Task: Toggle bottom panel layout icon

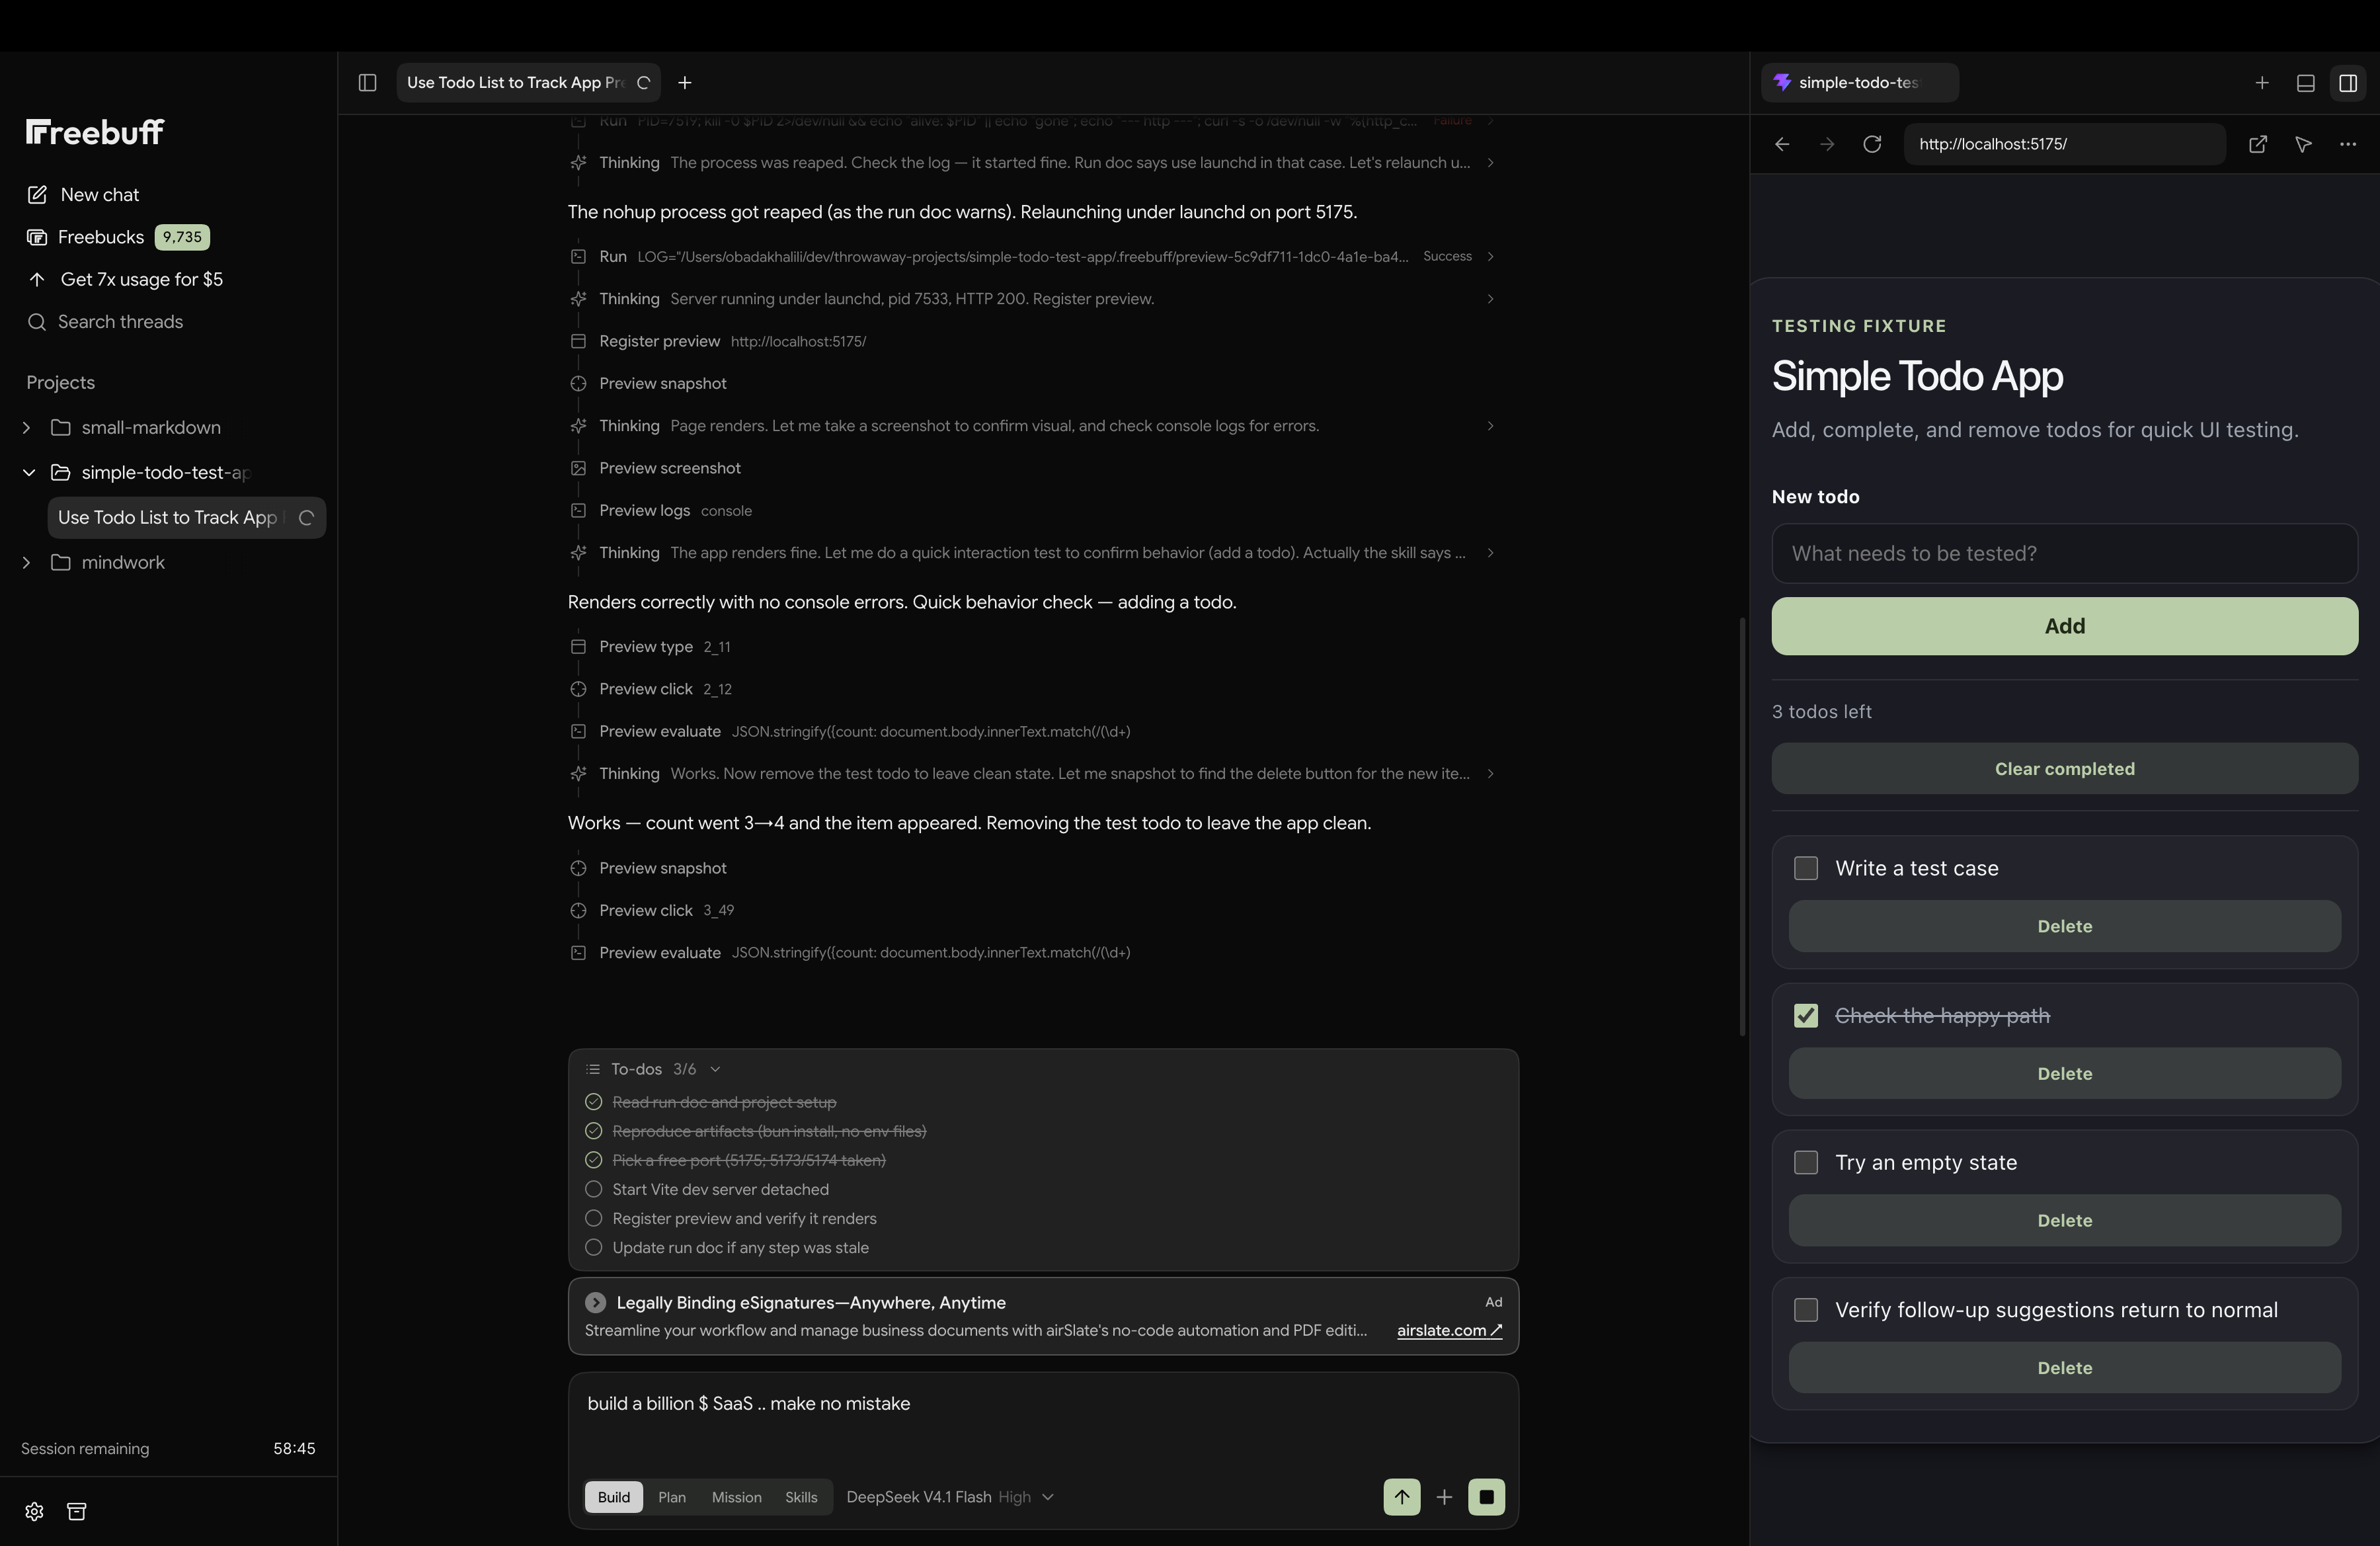Action: [2306, 83]
